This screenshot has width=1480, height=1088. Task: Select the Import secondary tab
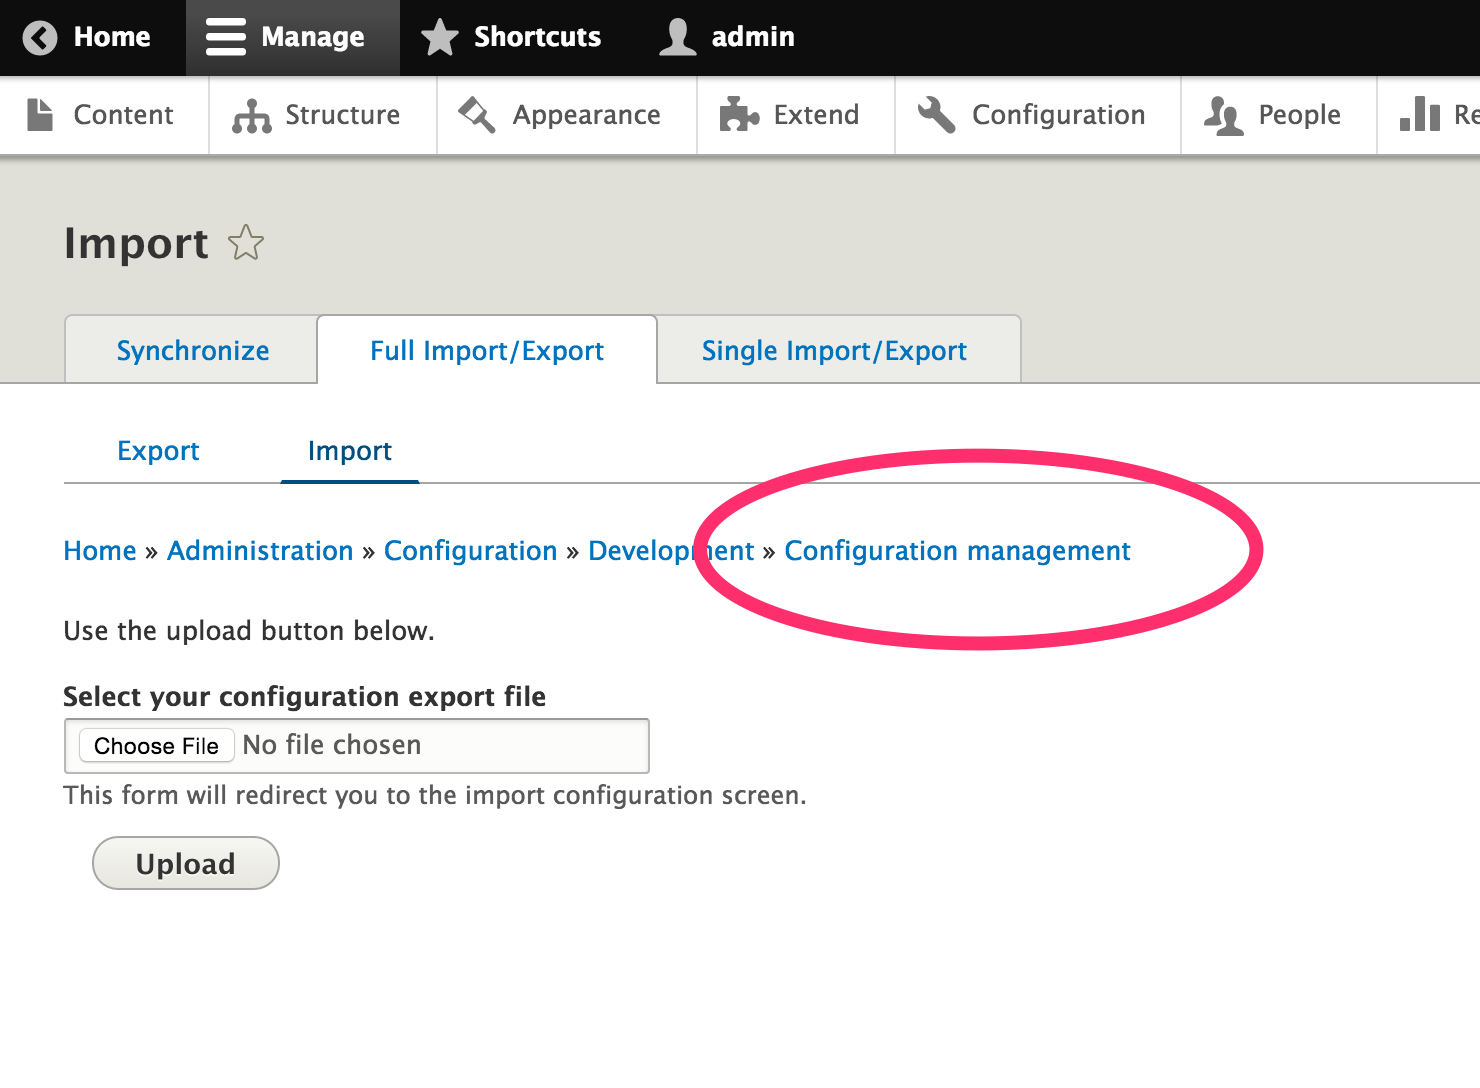pos(350,451)
